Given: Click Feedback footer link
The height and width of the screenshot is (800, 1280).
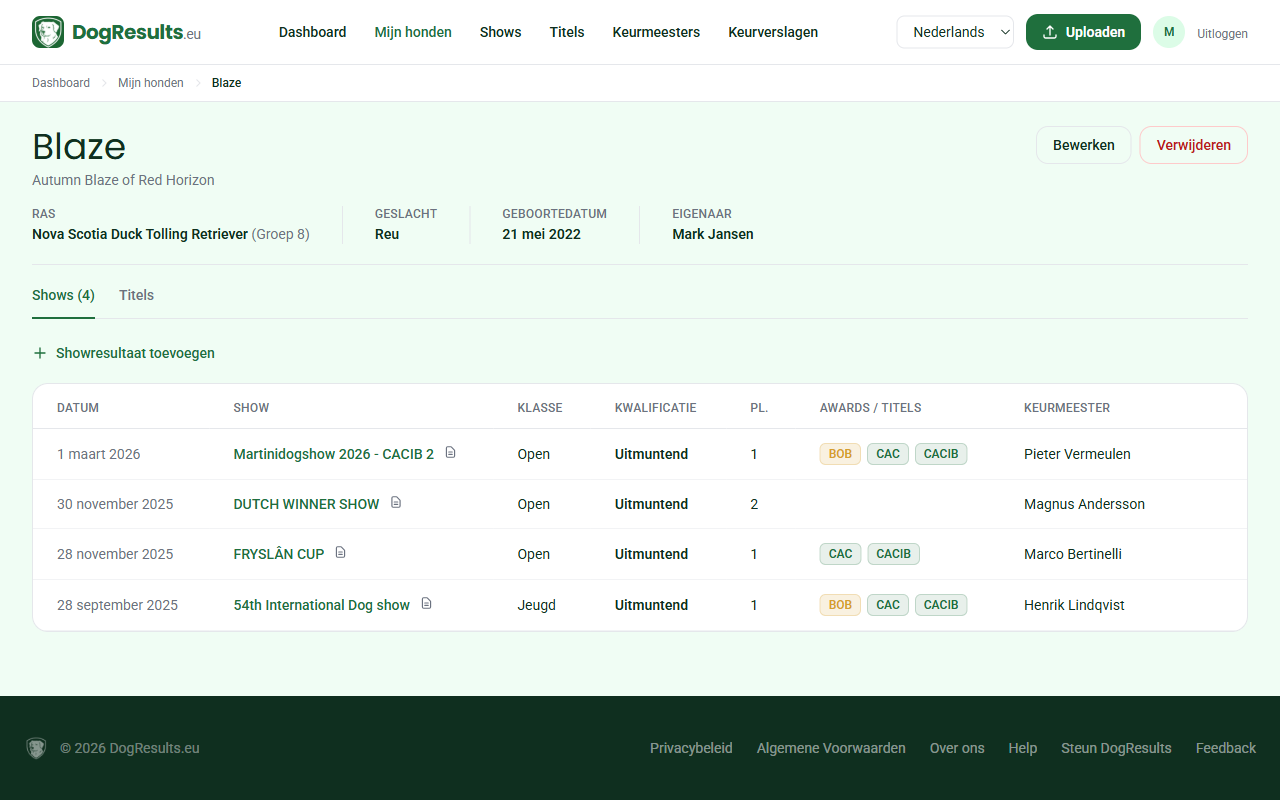Looking at the screenshot, I should click(x=1226, y=748).
